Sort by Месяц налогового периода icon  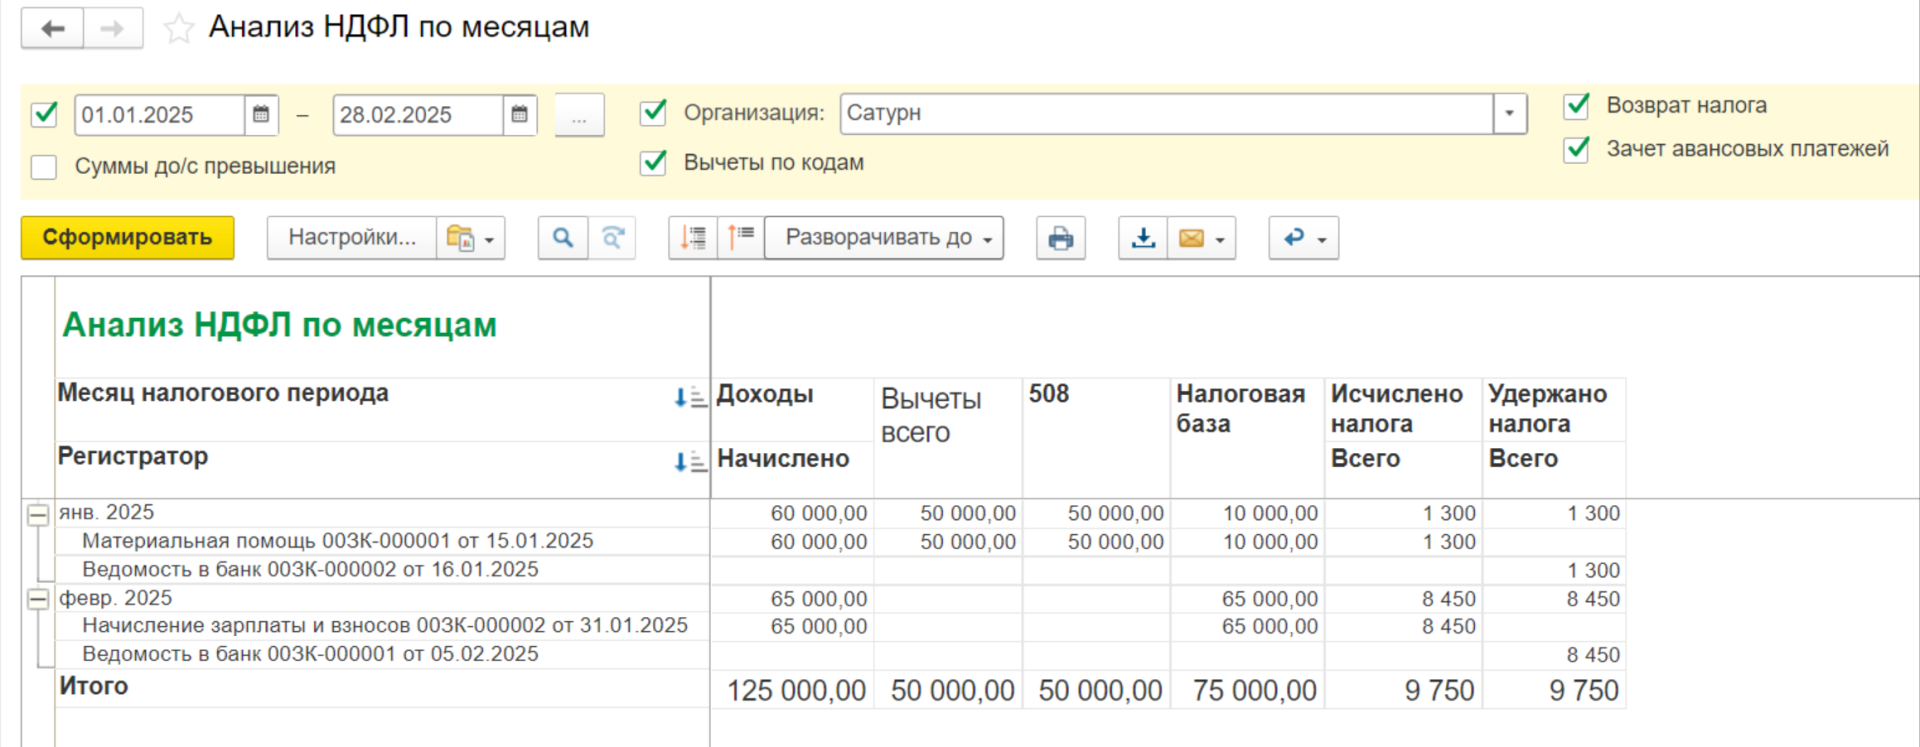click(x=689, y=397)
